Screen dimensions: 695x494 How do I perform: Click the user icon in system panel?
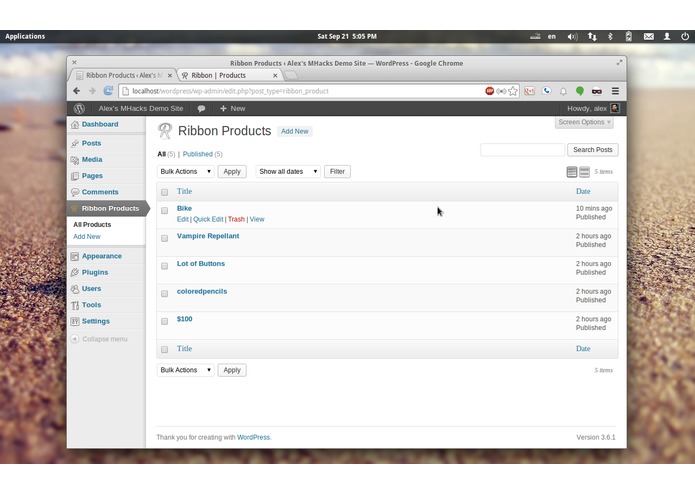(667, 36)
